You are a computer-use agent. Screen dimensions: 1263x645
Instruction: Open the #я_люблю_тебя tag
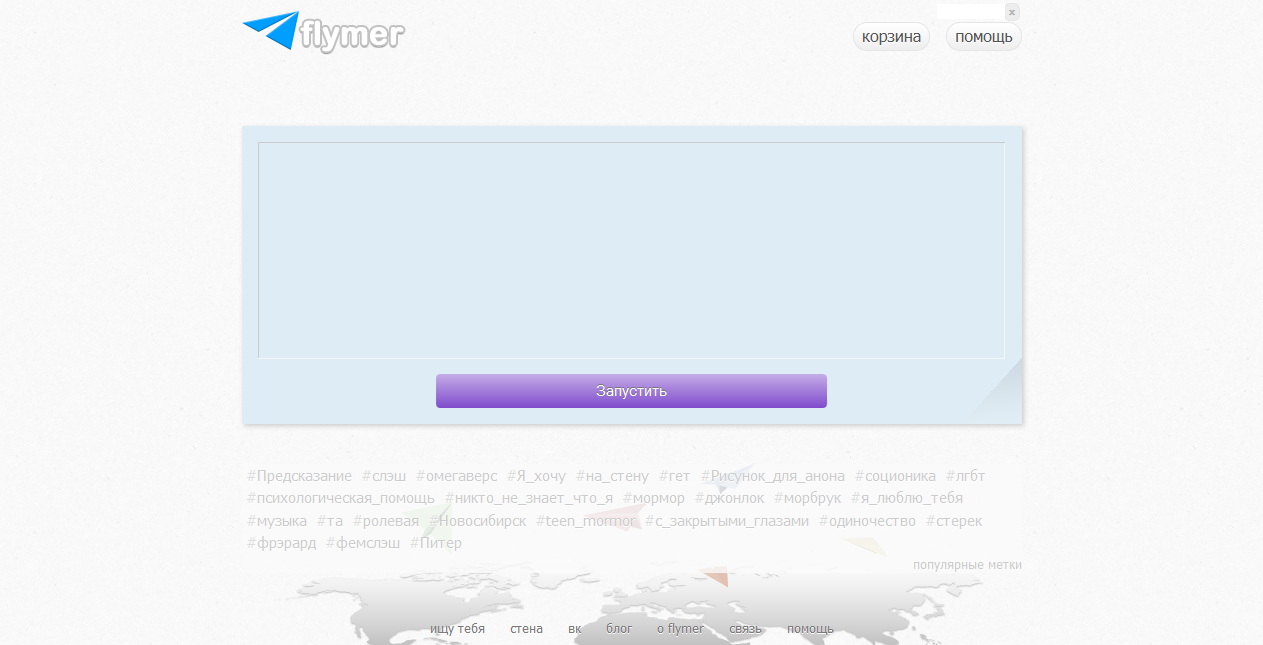[x=907, y=498]
